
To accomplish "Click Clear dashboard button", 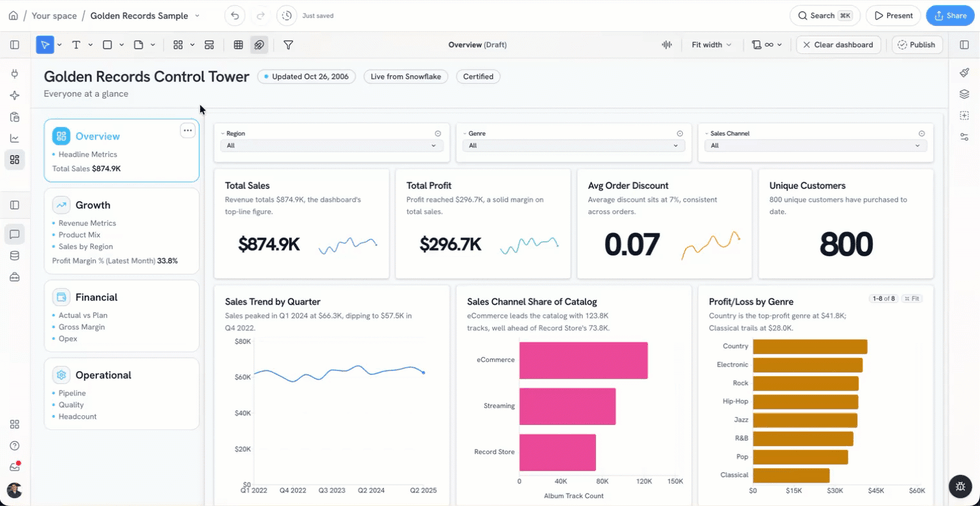I will point(838,45).
